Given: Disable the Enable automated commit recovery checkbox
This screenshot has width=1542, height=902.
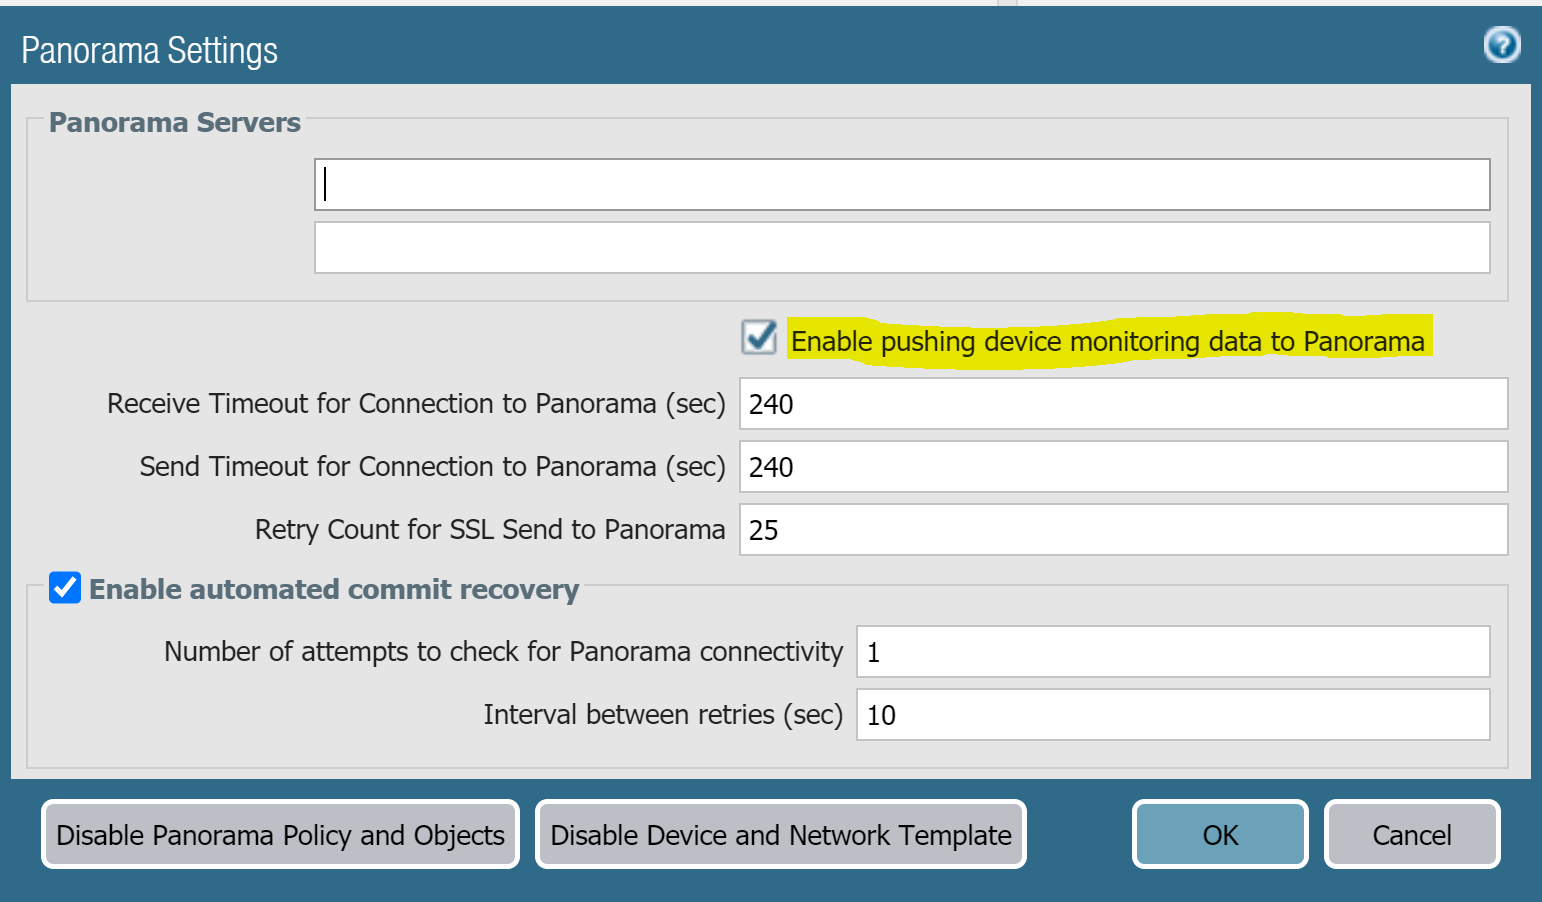Looking at the screenshot, I should pos(64,588).
